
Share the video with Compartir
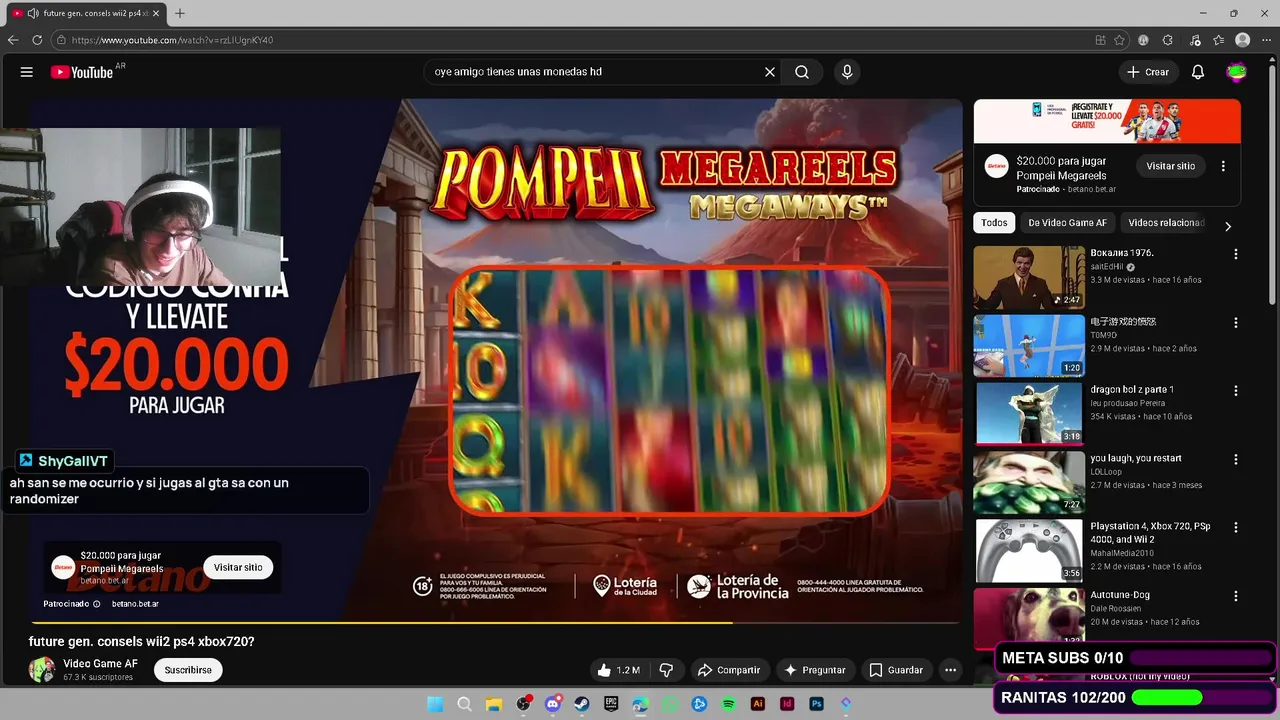click(x=729, y=670)
